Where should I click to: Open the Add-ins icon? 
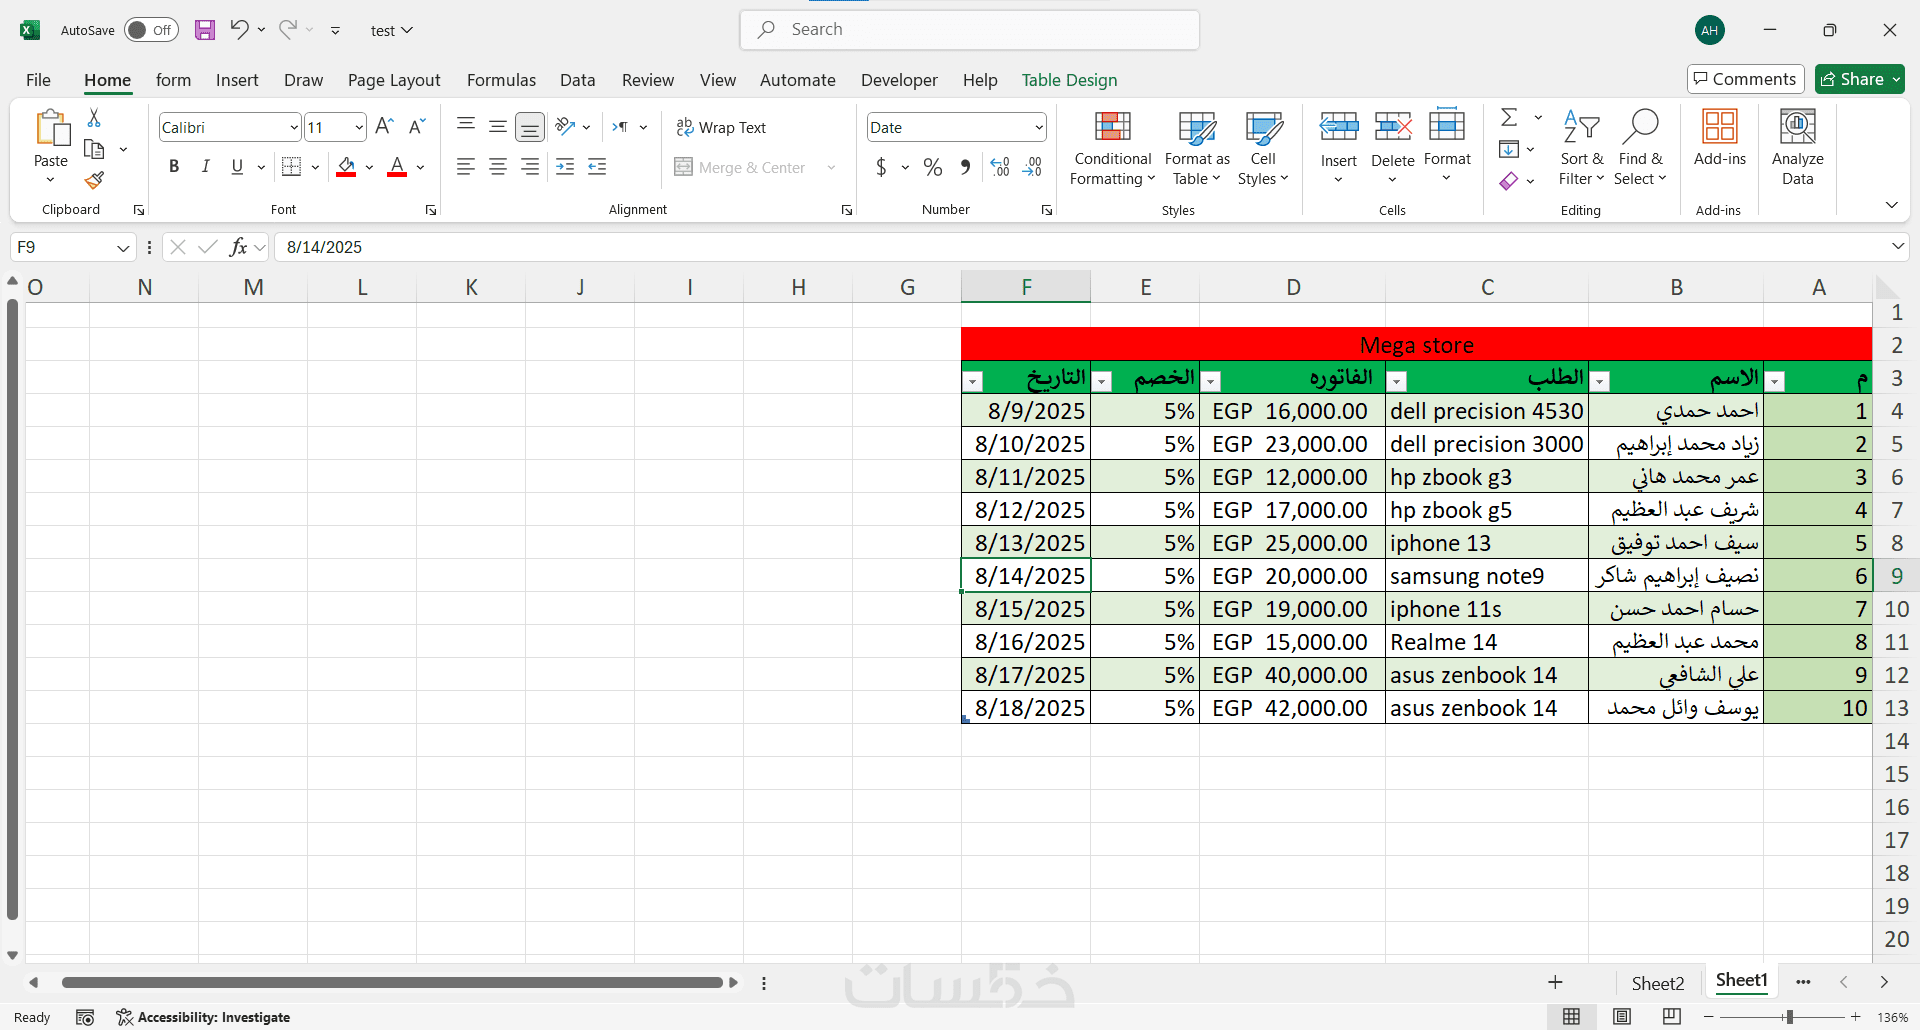click(1720, 138)
